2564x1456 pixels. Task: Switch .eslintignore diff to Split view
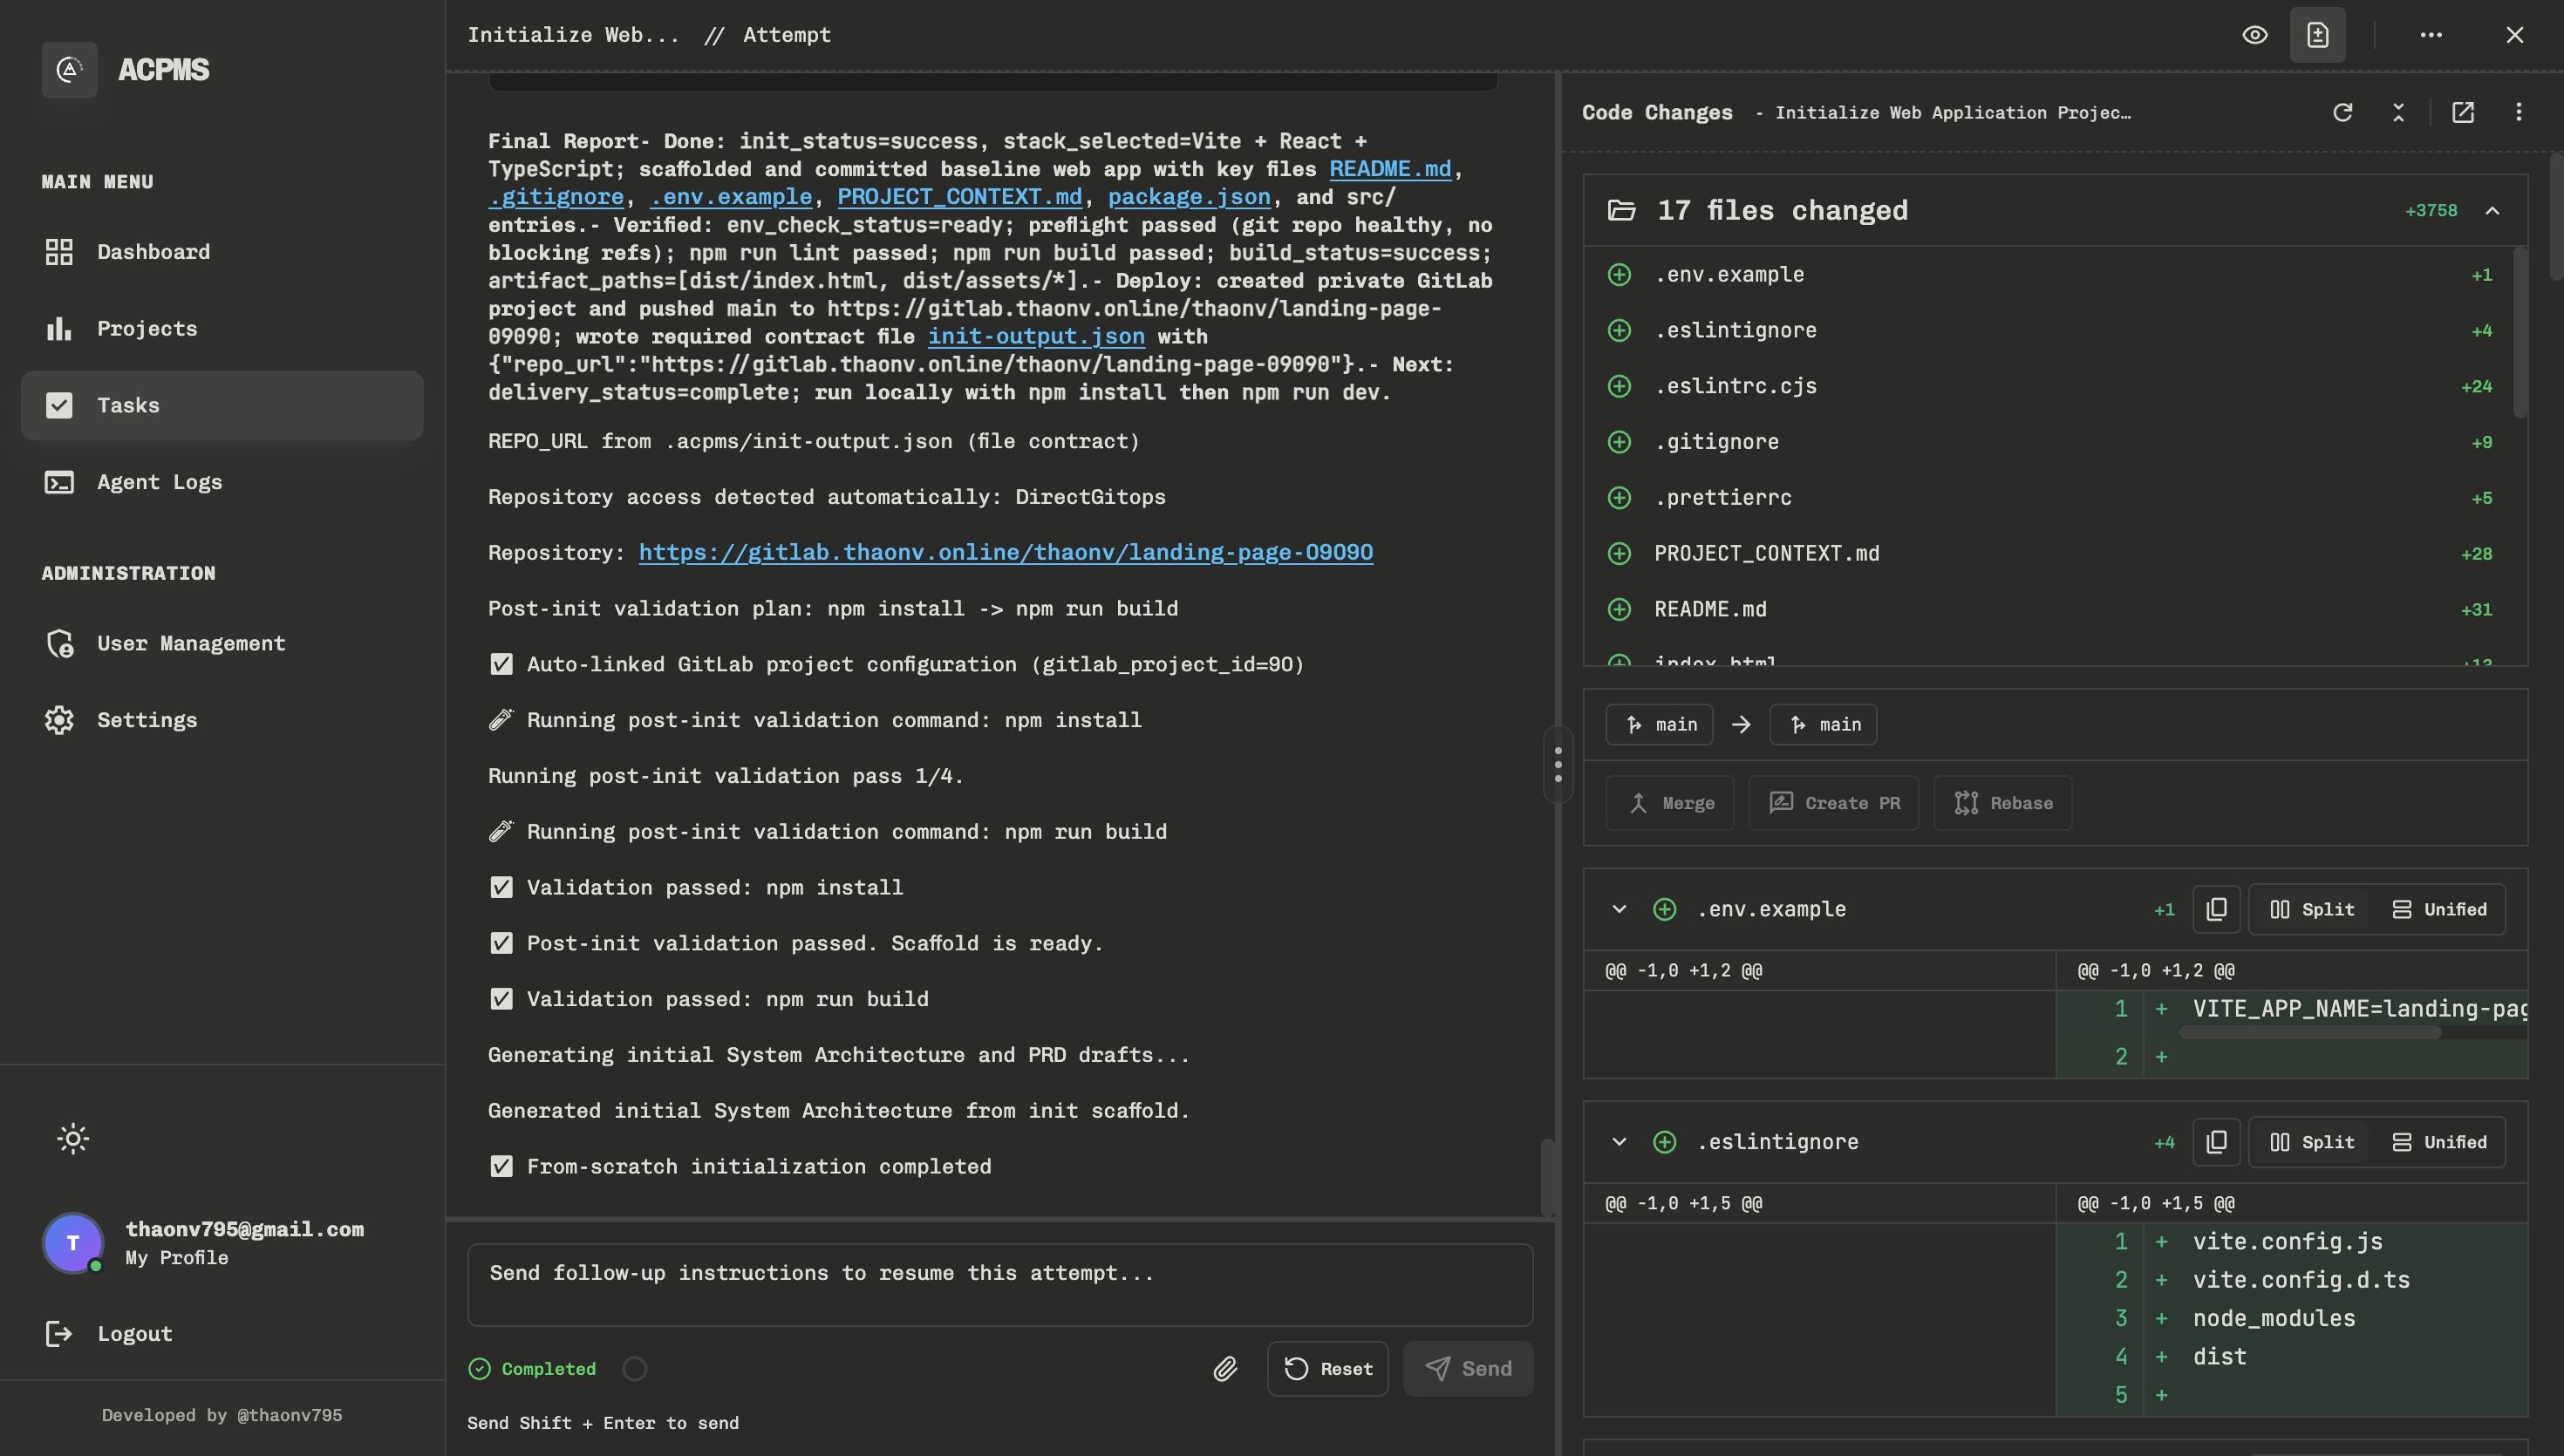click(x=2312, y=1142)
